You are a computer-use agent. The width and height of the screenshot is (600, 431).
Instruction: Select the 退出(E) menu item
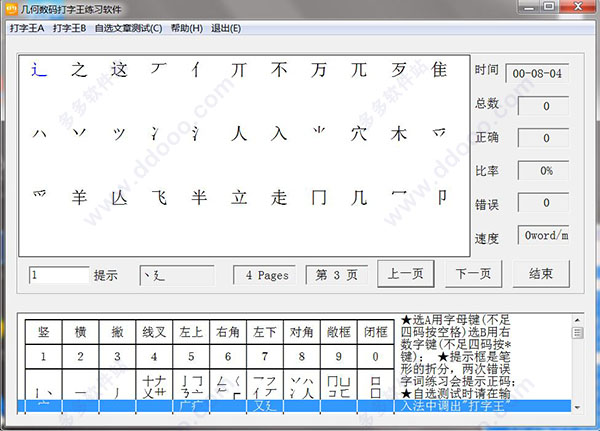226,28
